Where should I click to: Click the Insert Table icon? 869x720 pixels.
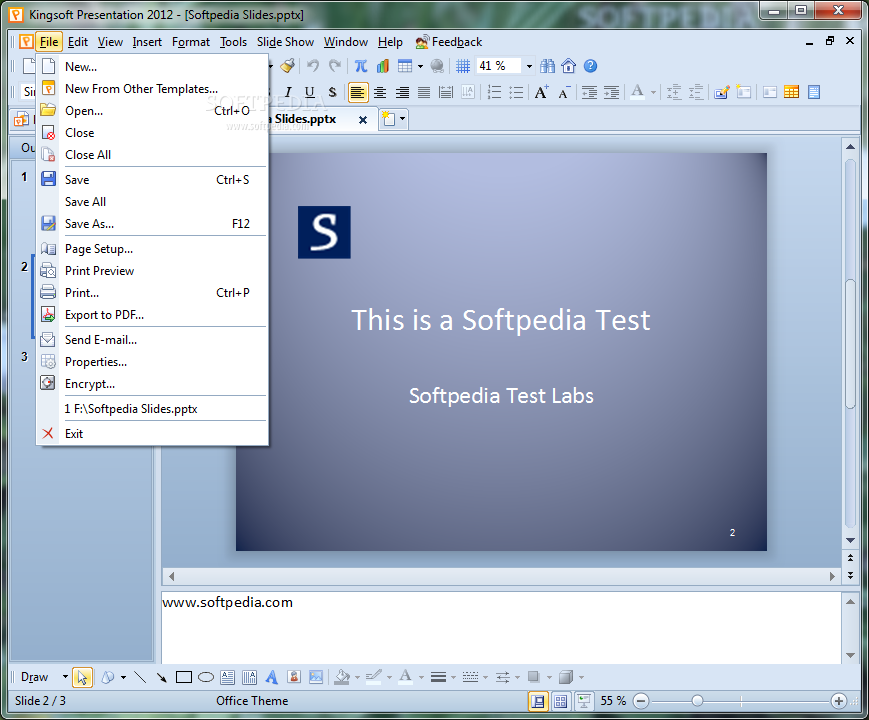pyautogui.click(x=405, y=66)
